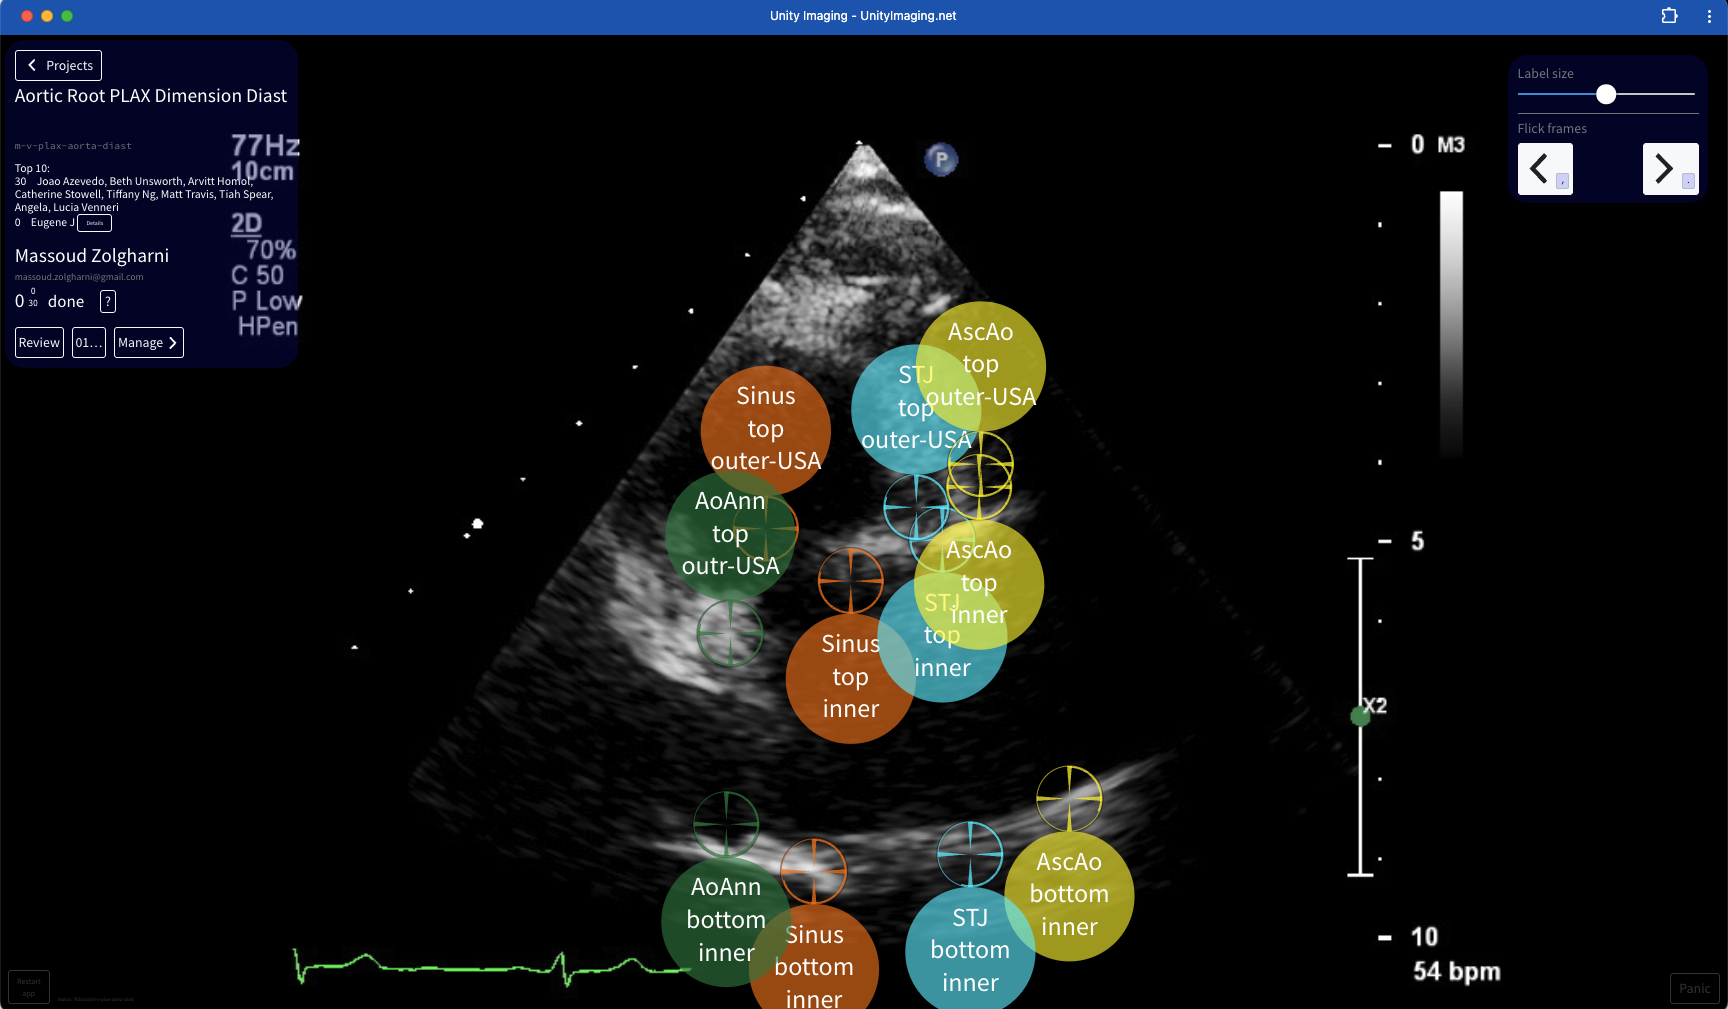Open the small Details button beside Eugene J

[x=94, y=223]
